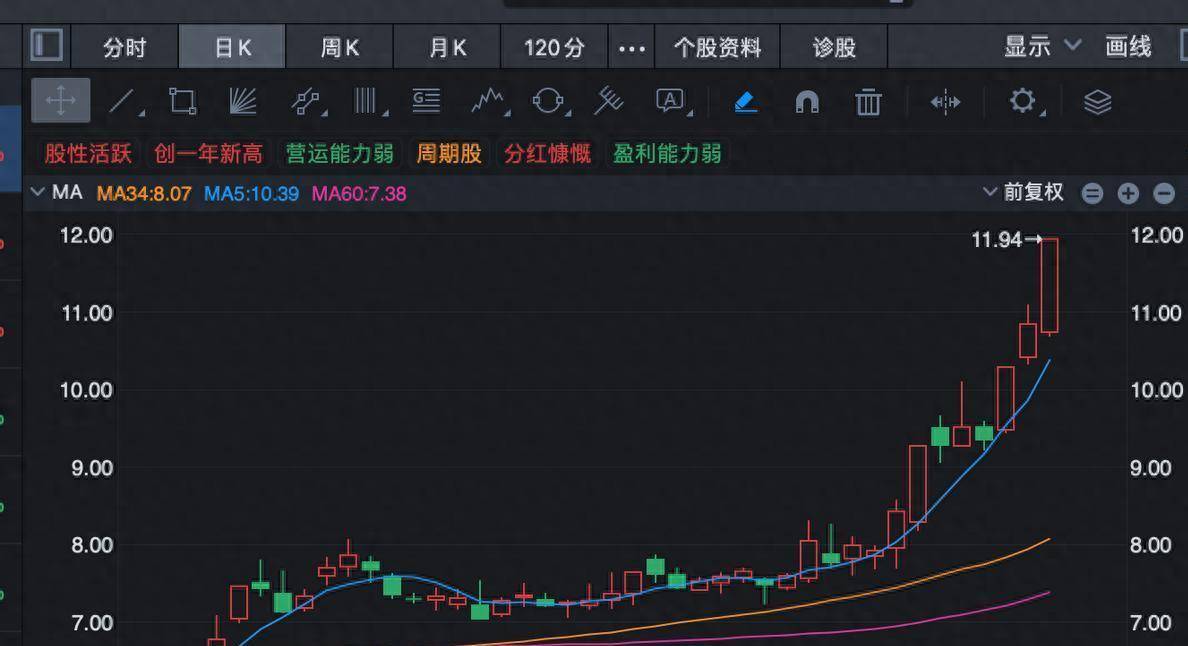Click the 营运能力弱 tag
The image size is (1188, 646).
339,154
